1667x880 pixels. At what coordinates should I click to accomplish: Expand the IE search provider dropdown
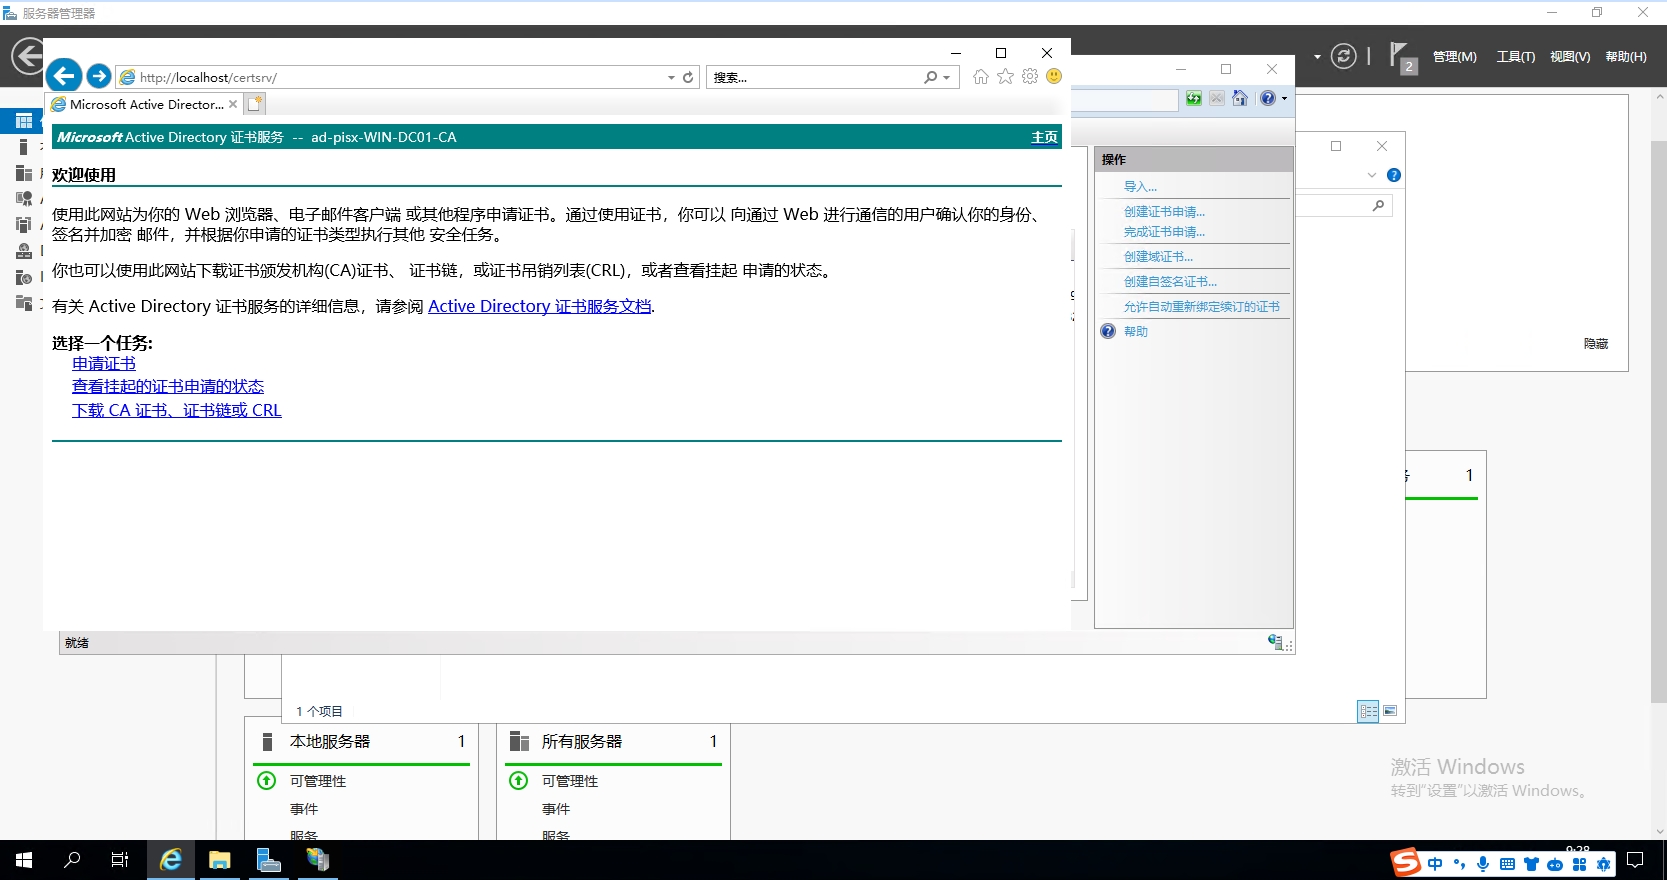tap(946, 77)
